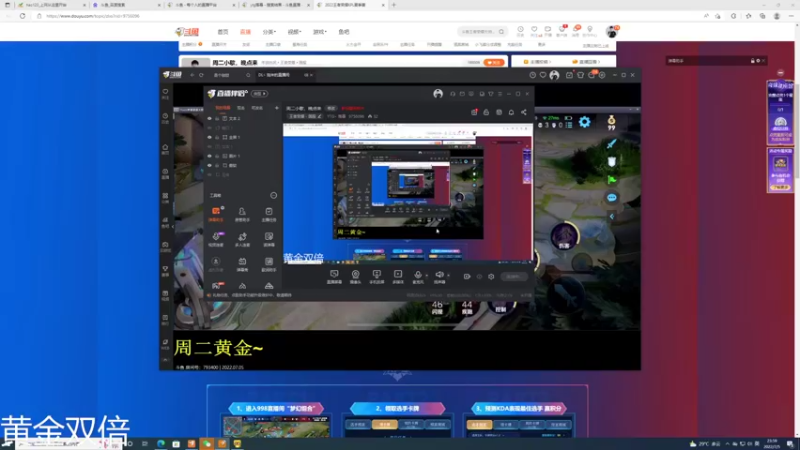The image size is (800, 450).
Task: Expand the 视频 dropdown menu
Action: click(x=294, y=32)
